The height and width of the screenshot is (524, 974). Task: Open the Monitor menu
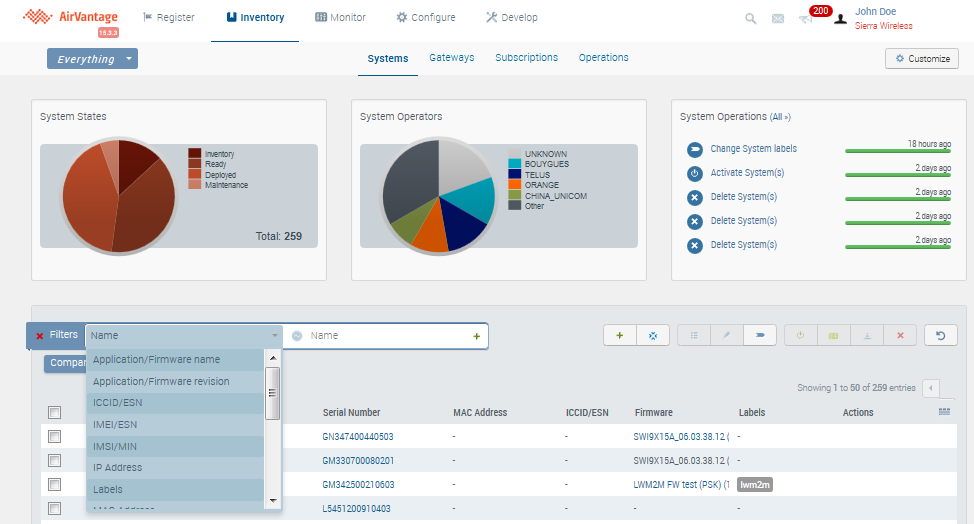pyautogui.click(x=340, y=17)
